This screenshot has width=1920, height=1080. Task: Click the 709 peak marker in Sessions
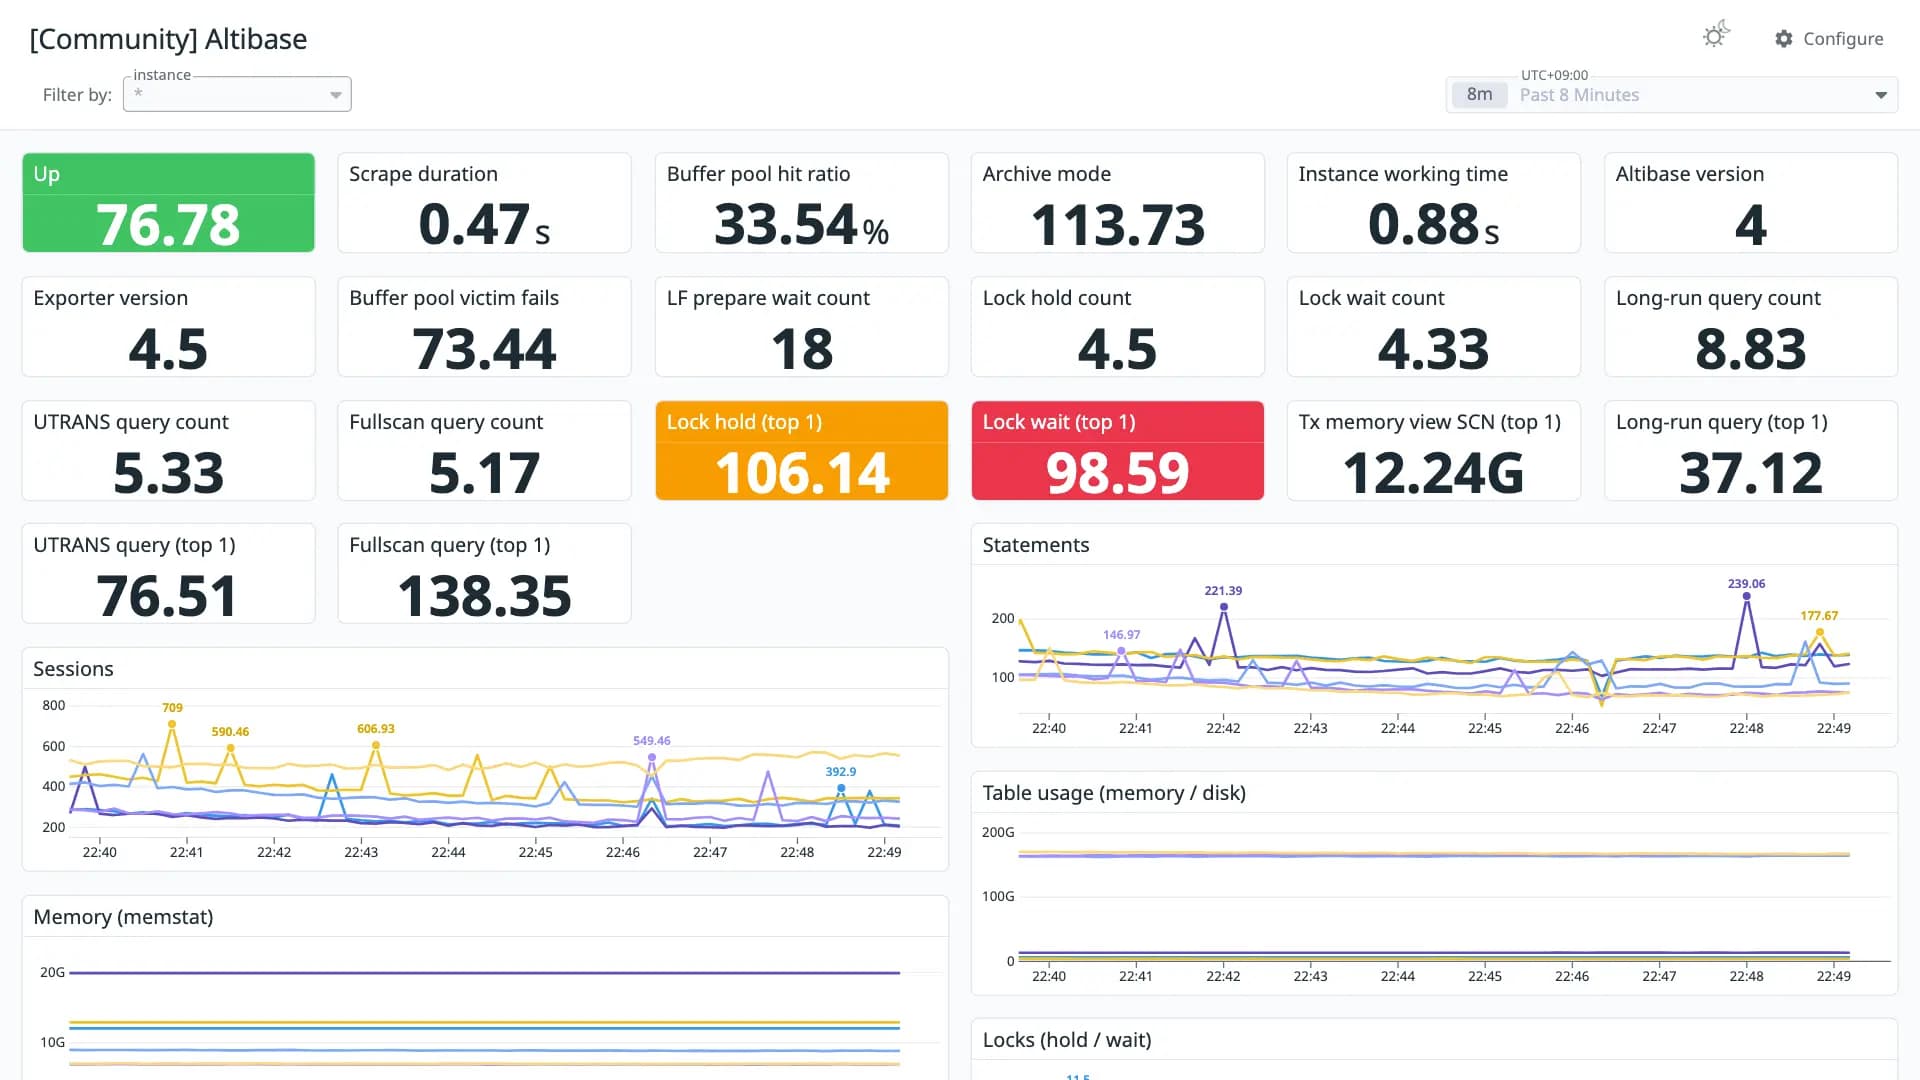click(172, 723)
